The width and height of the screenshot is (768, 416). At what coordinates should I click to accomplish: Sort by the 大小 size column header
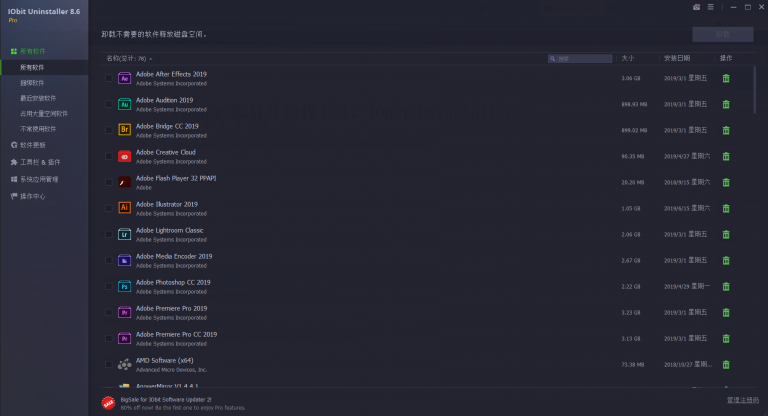pyautogui.click(x=627, y=58)
